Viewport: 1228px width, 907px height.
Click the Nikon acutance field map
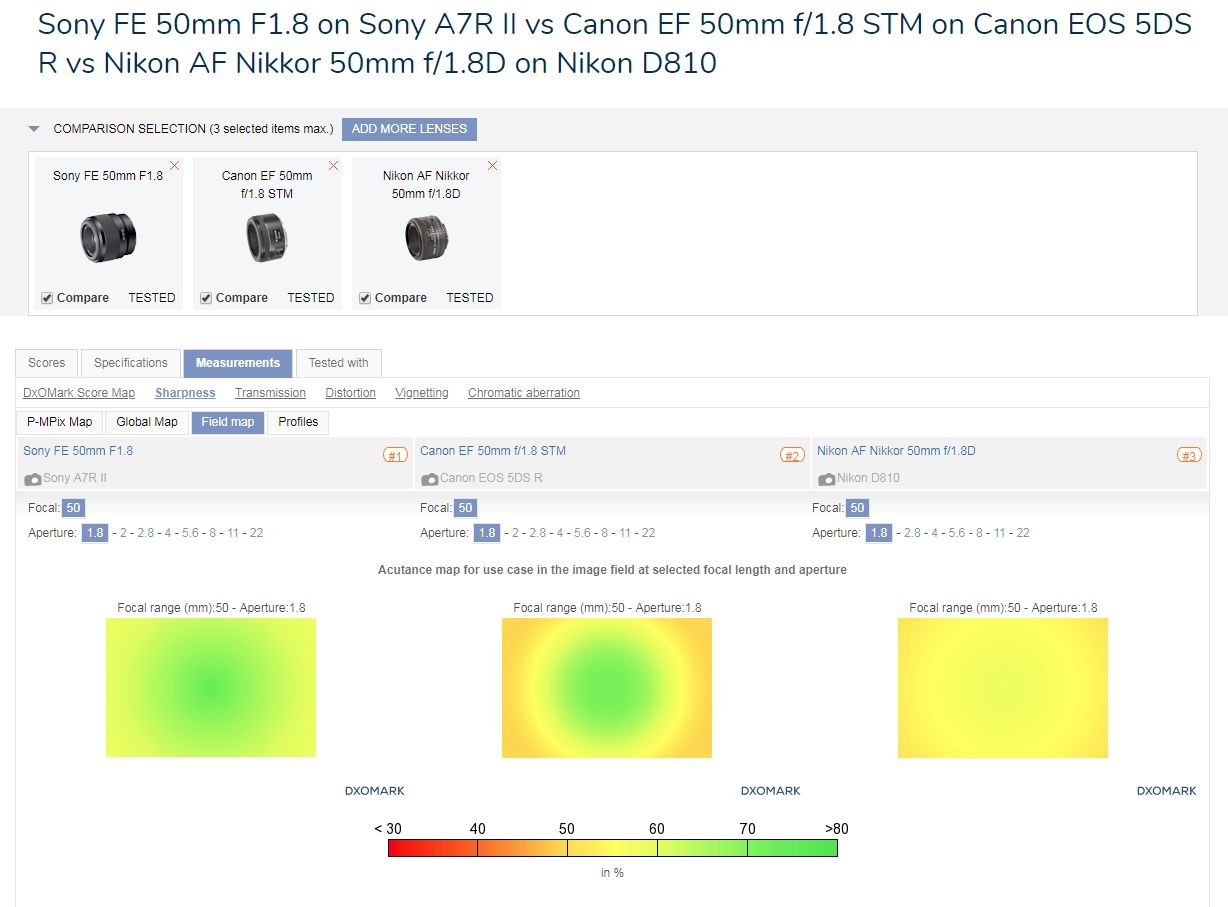click(x=1003, y=687)
